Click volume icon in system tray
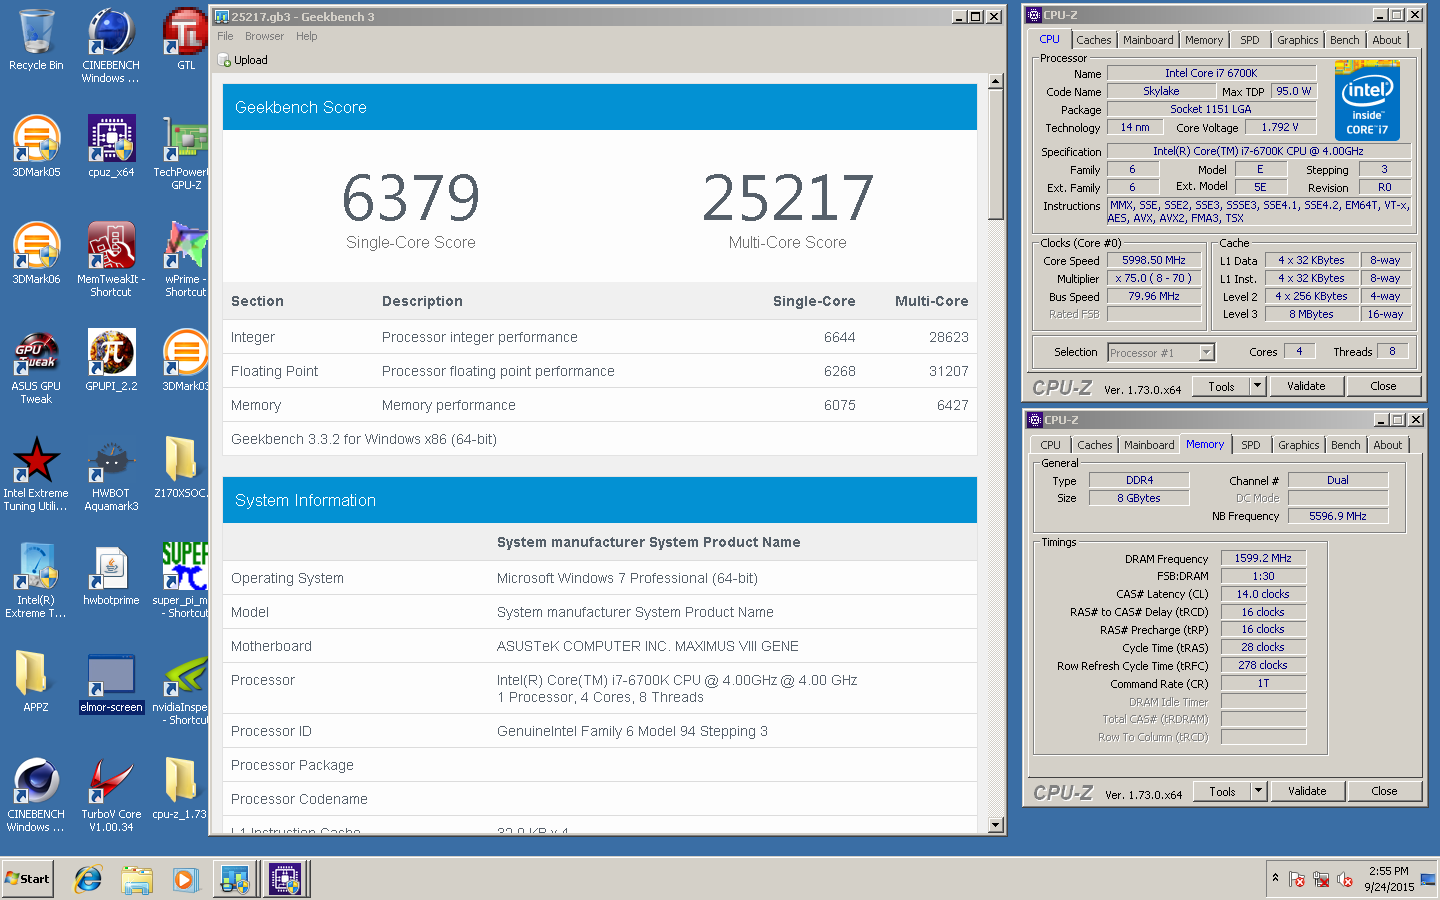Screen dimensions: 1440x900 click(x=1345, y=879)
